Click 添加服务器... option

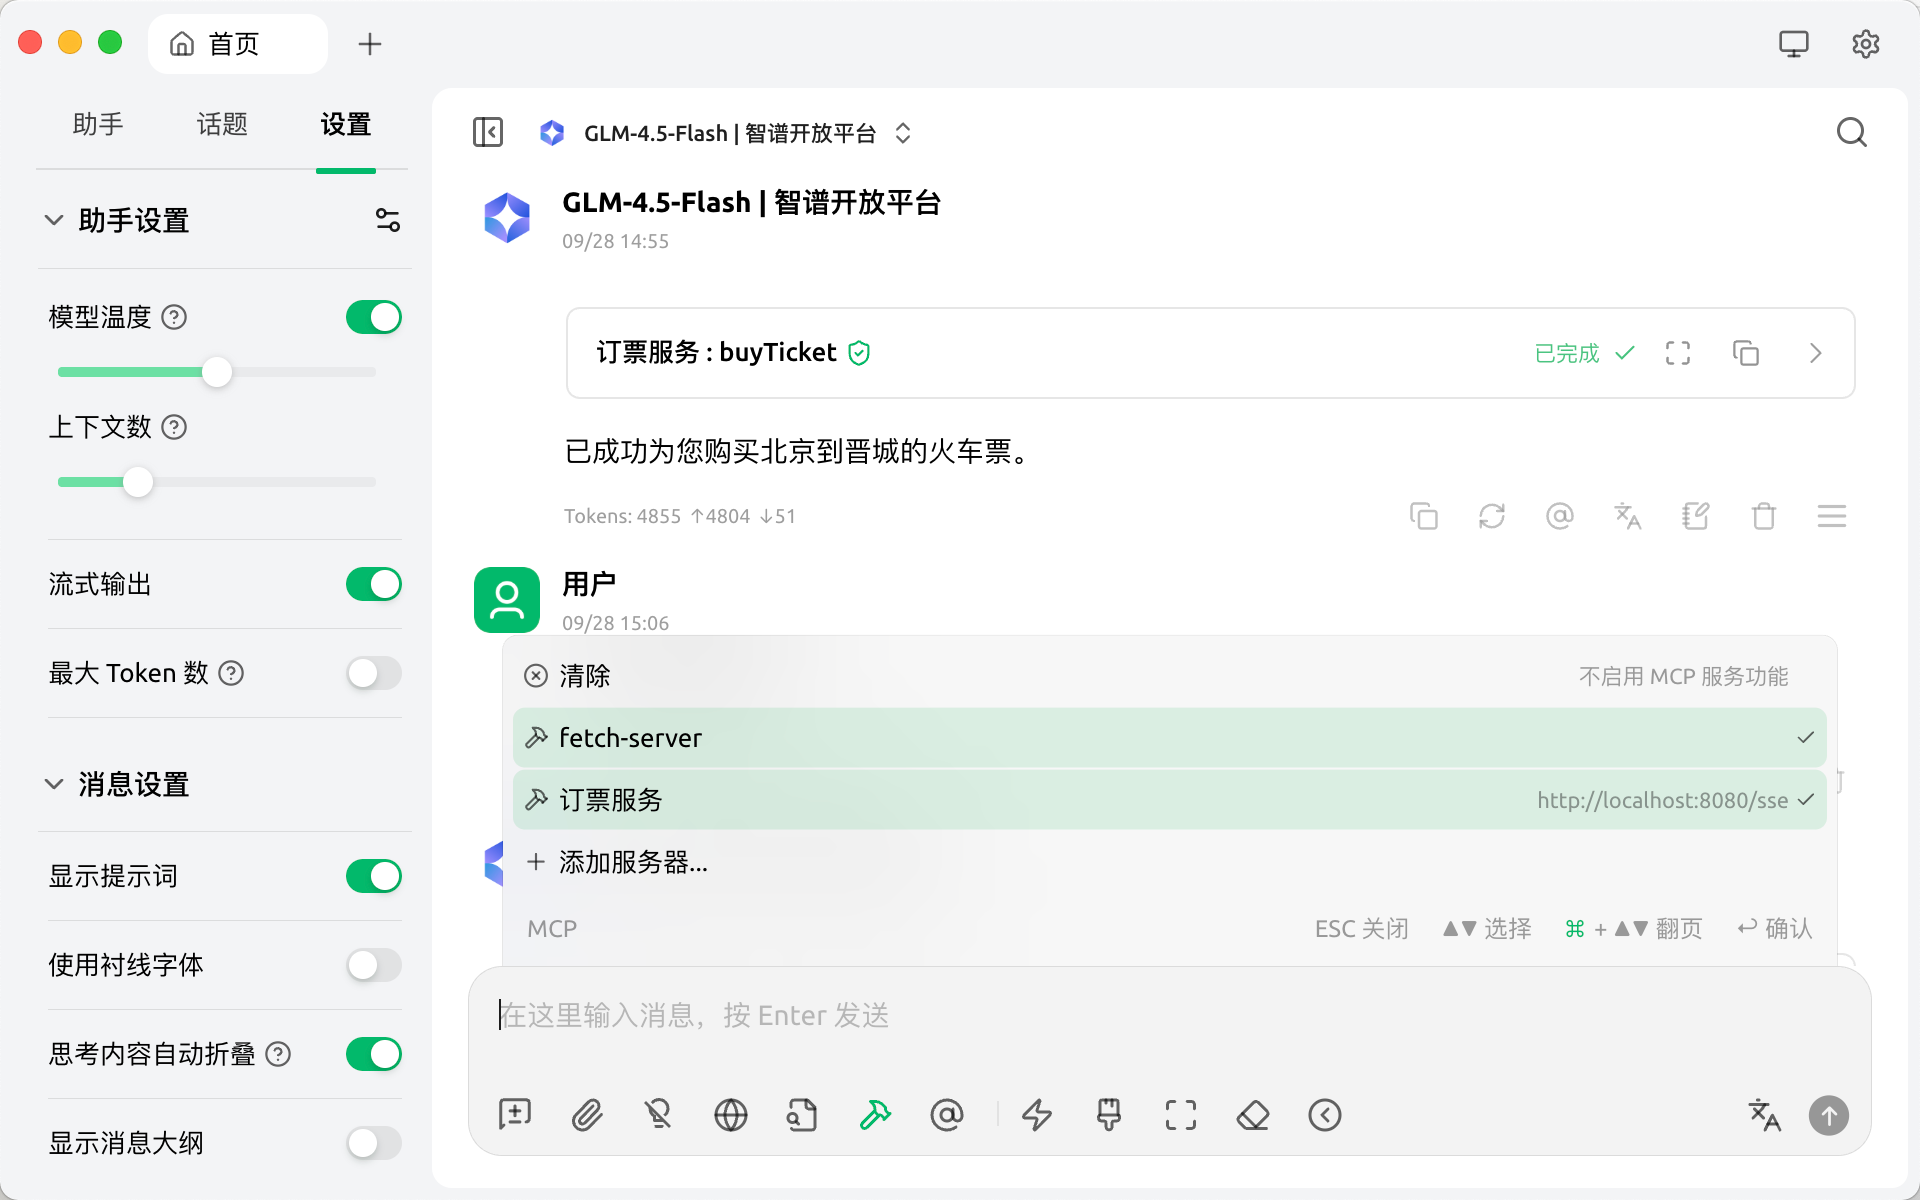click(632, 862)
